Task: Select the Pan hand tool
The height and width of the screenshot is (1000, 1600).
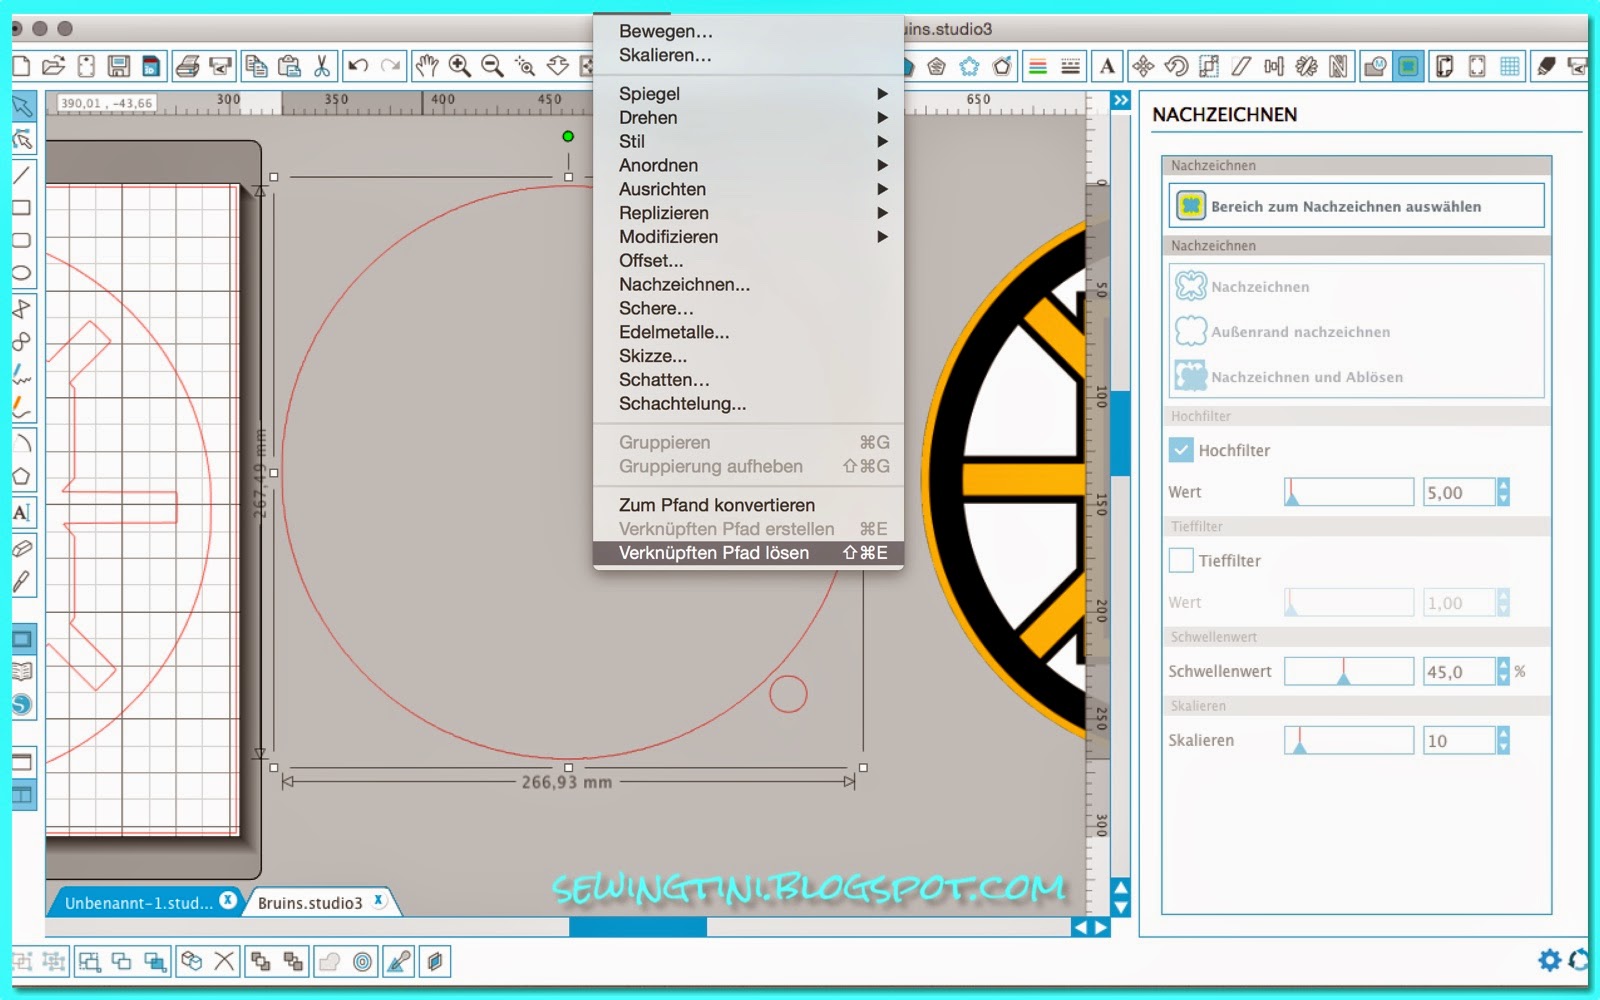Action: [x=427, y=67]
